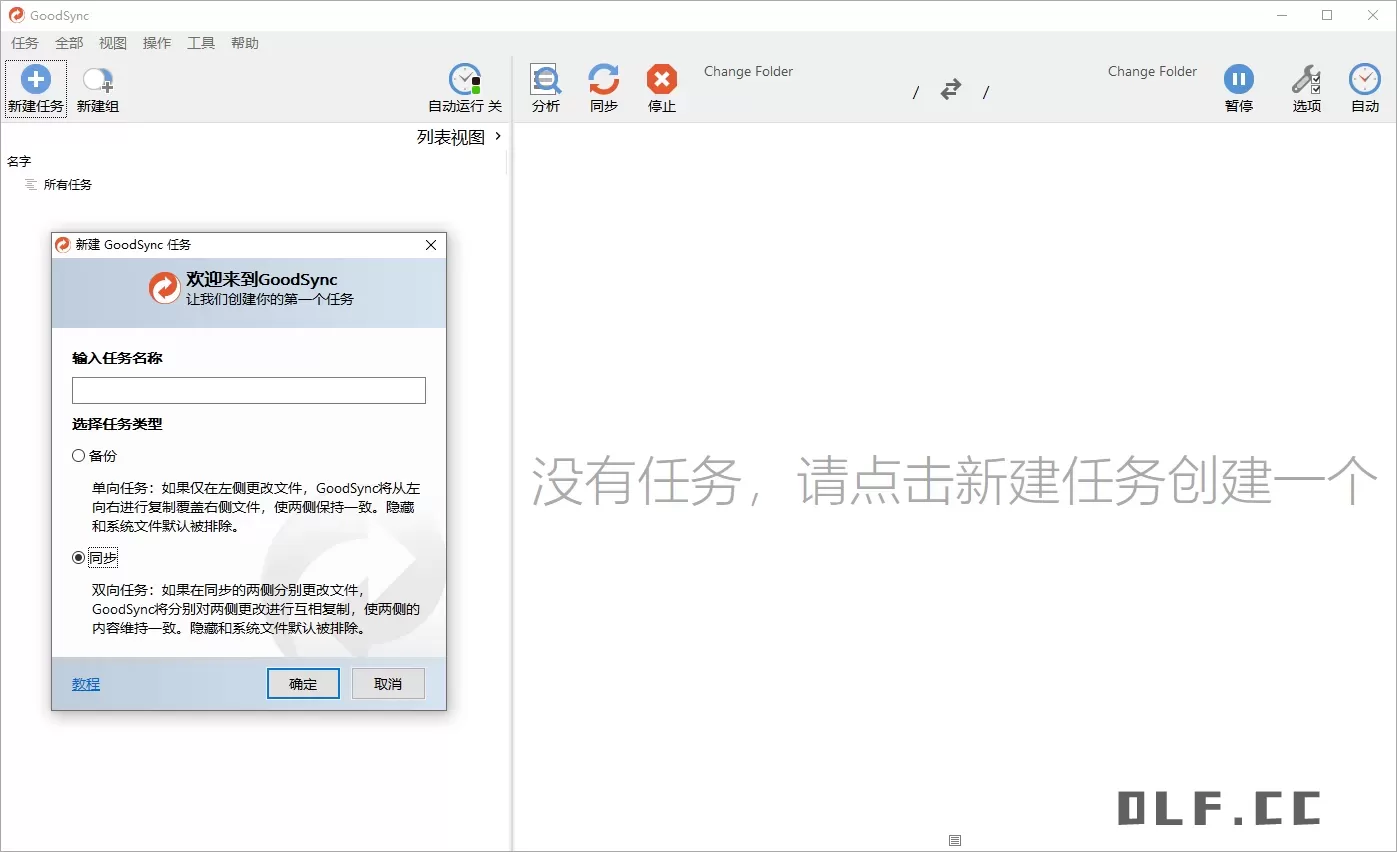
Task: Select the 备份 backup radio button
Action: tap(77, 455)
